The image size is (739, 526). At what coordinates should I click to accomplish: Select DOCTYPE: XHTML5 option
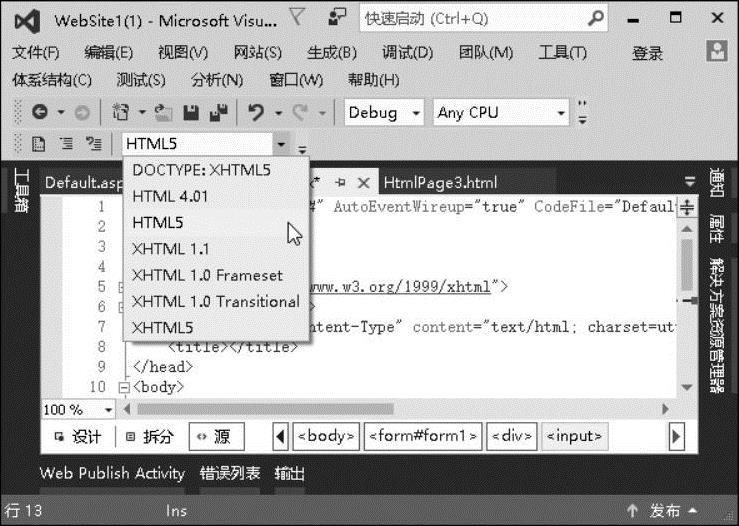[216, 170]
